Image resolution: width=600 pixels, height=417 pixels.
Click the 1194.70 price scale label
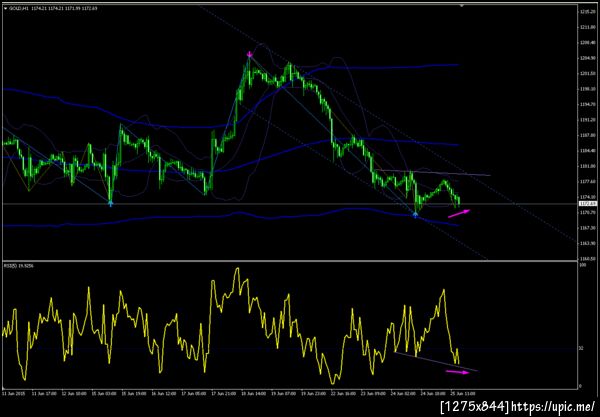tap(587, 104)
